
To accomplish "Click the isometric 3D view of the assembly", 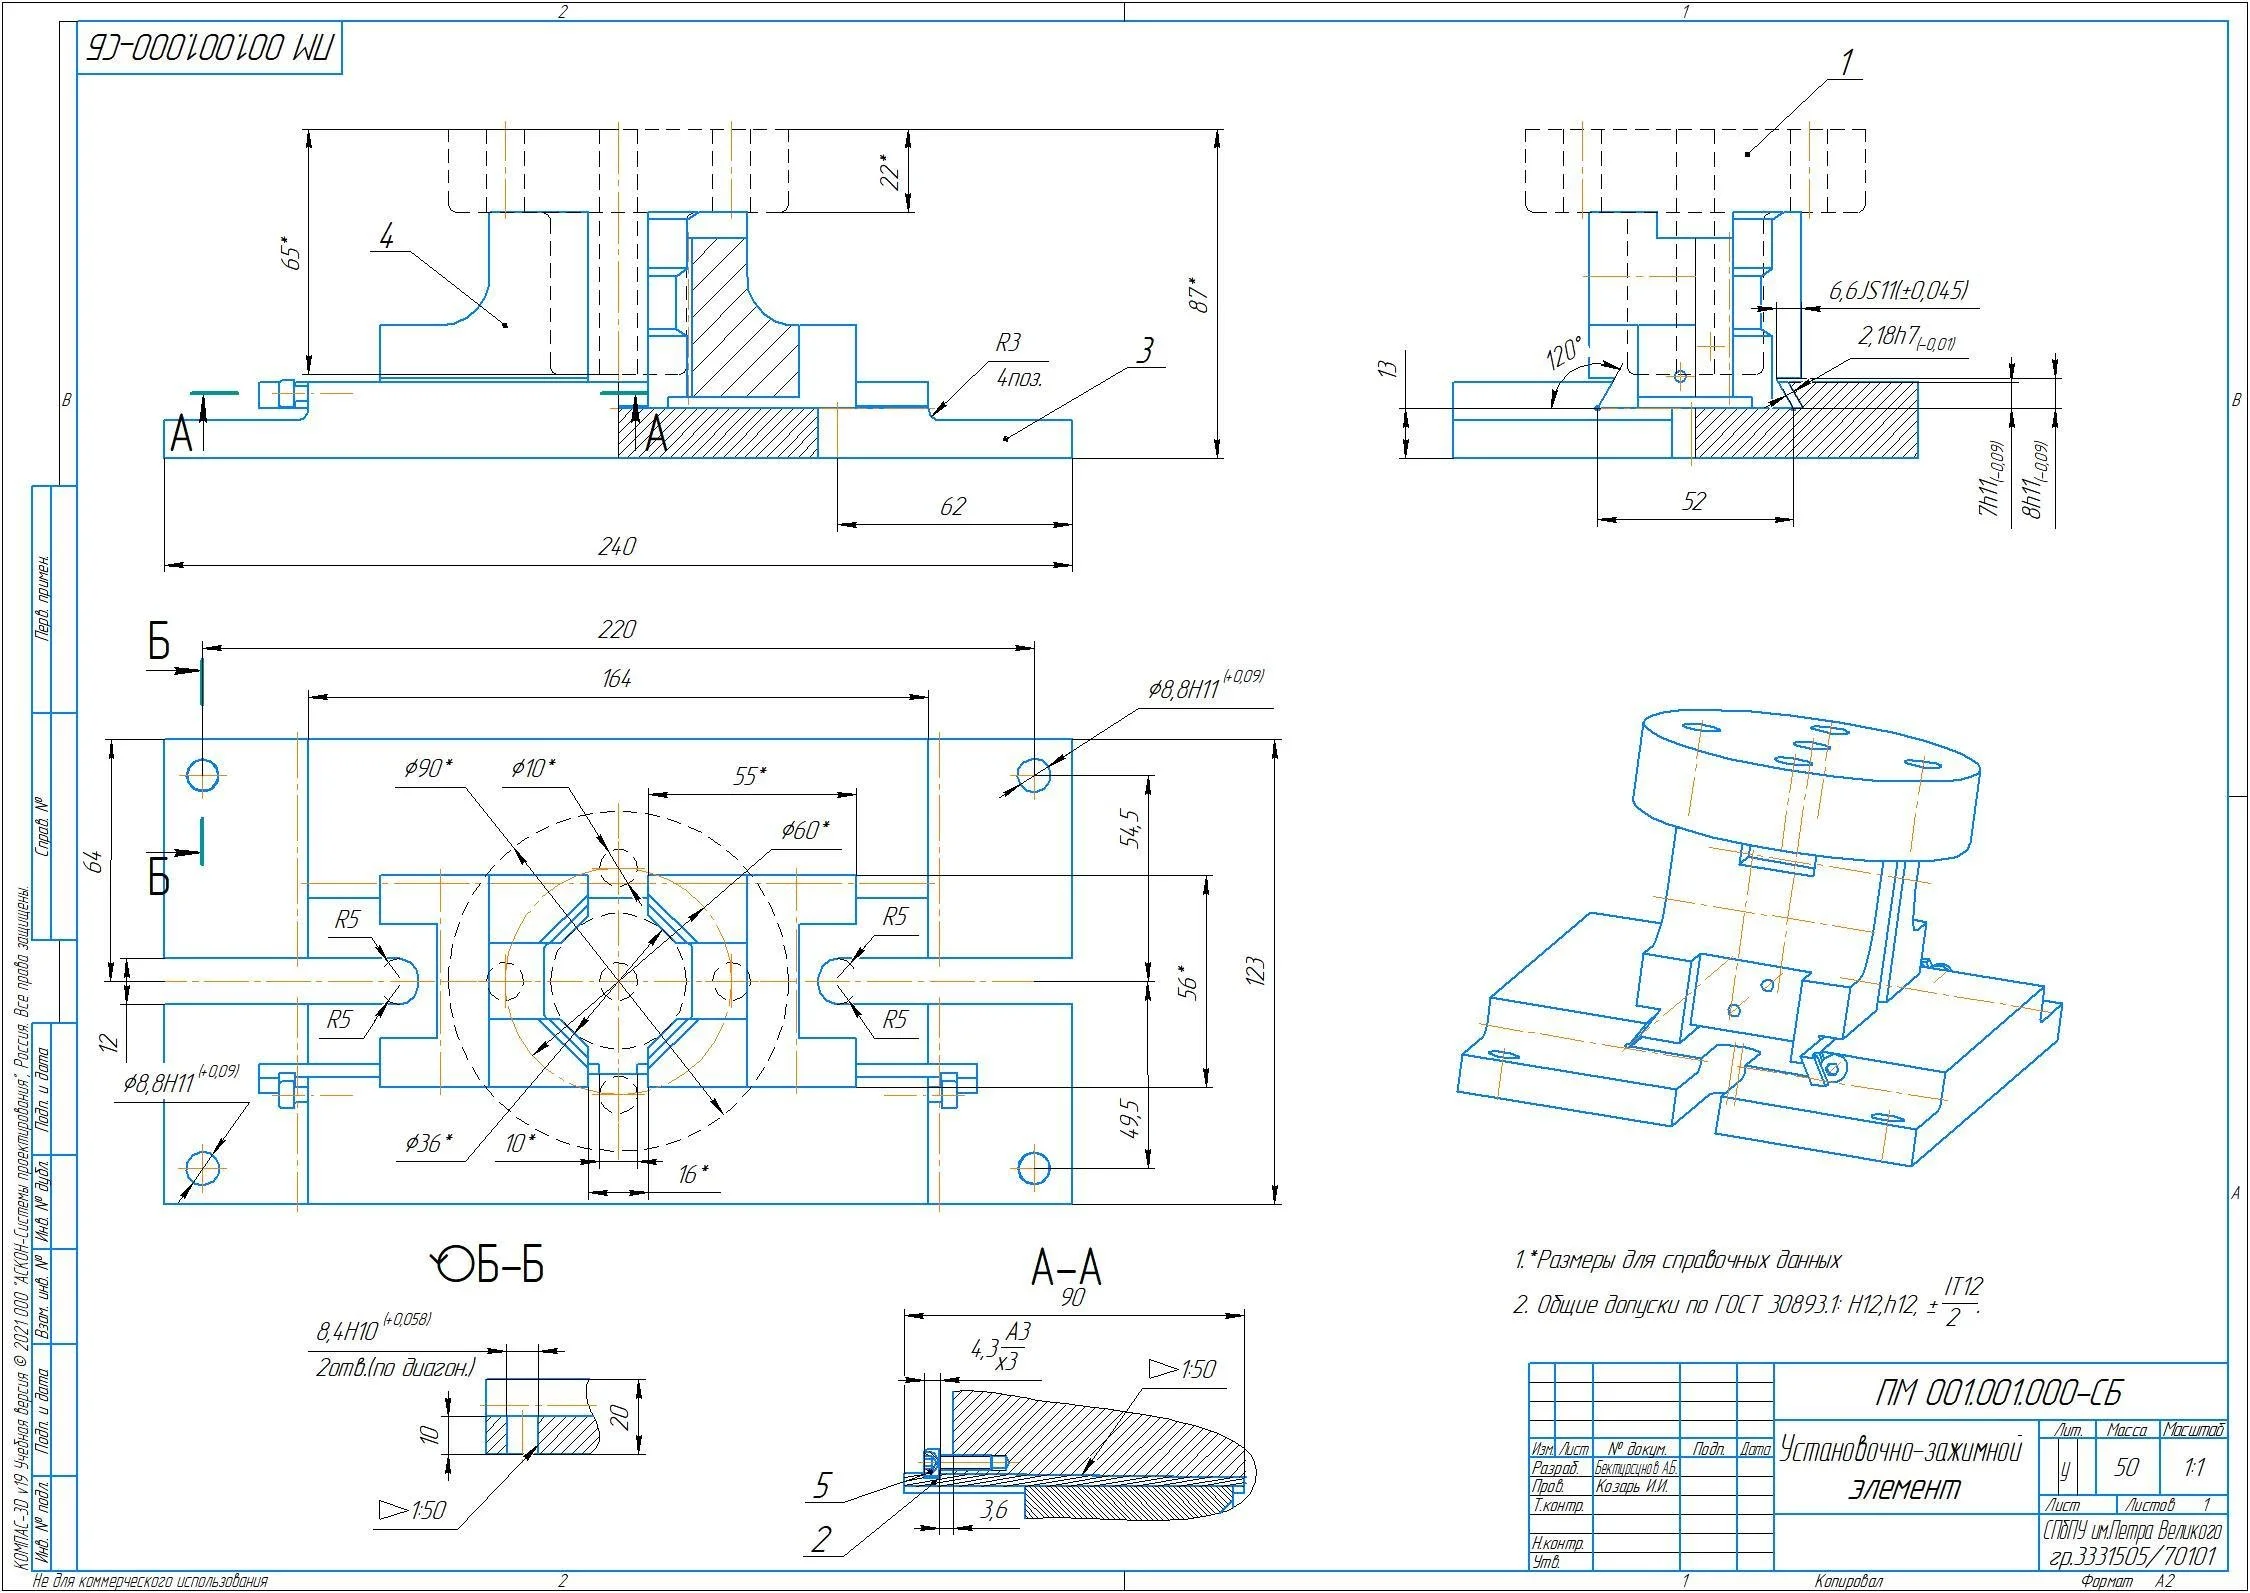I will 1760,938.
